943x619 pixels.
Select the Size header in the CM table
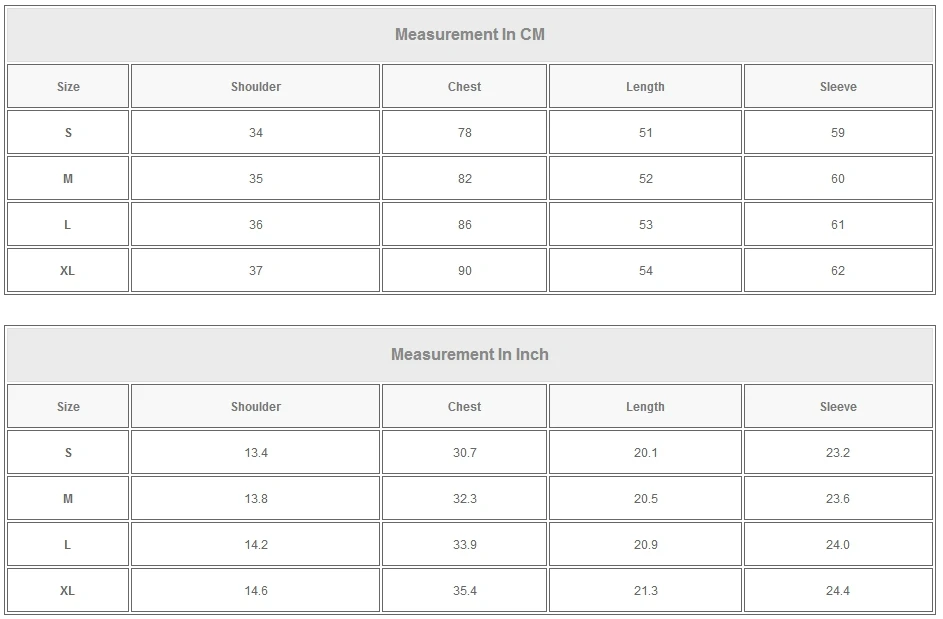pos(68,87)
